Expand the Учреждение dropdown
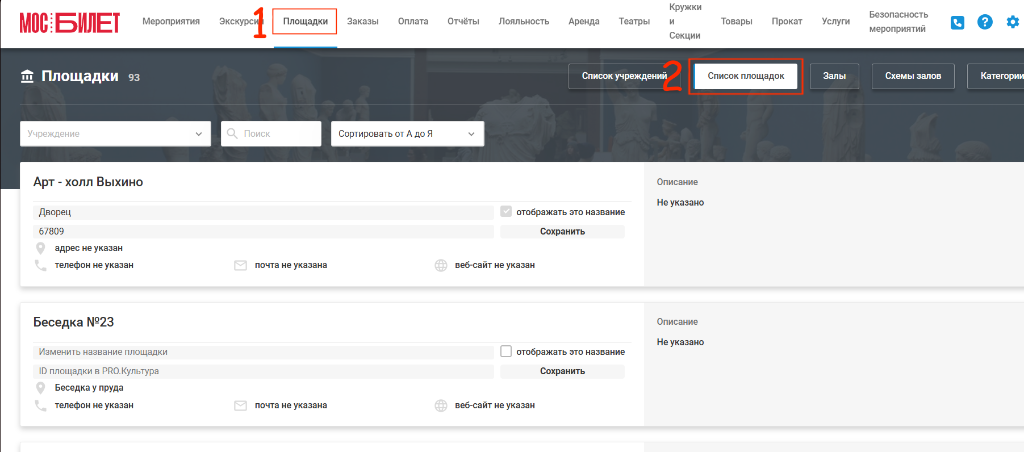1024x452 pixels. pos(116,134)
